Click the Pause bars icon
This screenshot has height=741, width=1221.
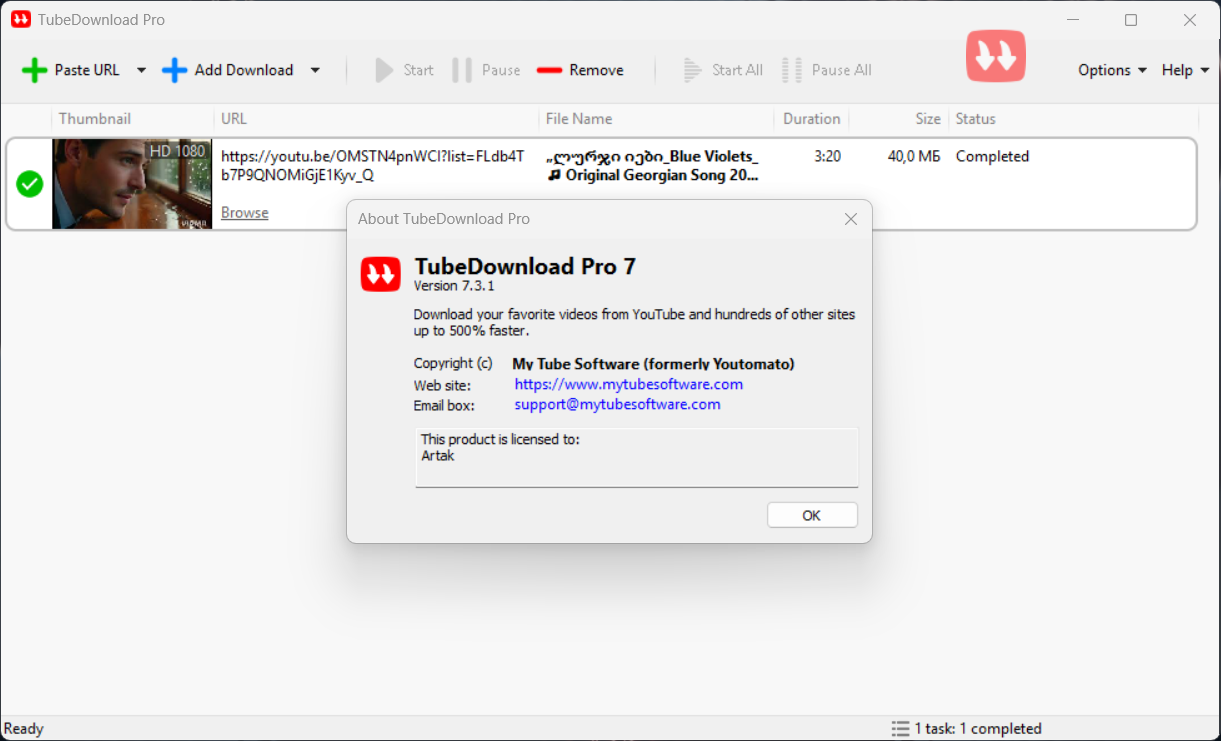coord(461,70)
